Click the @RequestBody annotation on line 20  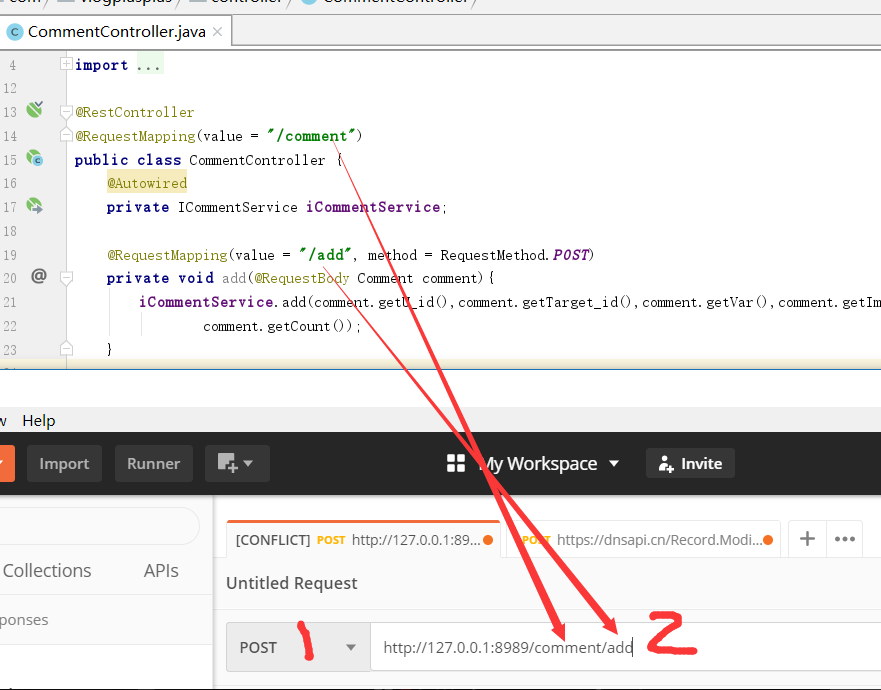pyautogui.click(x=302, y=278)
